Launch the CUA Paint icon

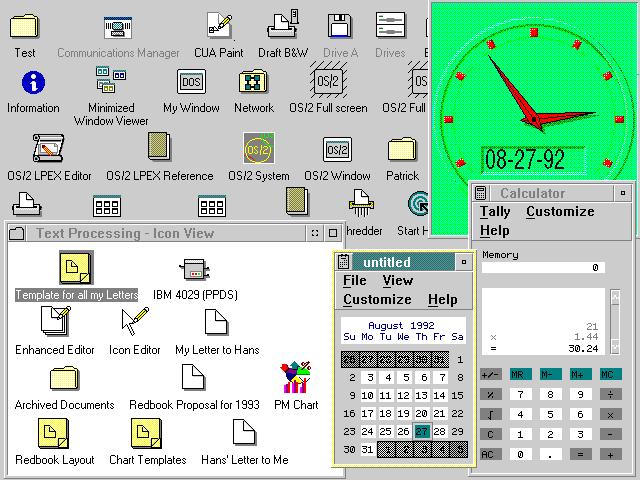coord(219,25)
